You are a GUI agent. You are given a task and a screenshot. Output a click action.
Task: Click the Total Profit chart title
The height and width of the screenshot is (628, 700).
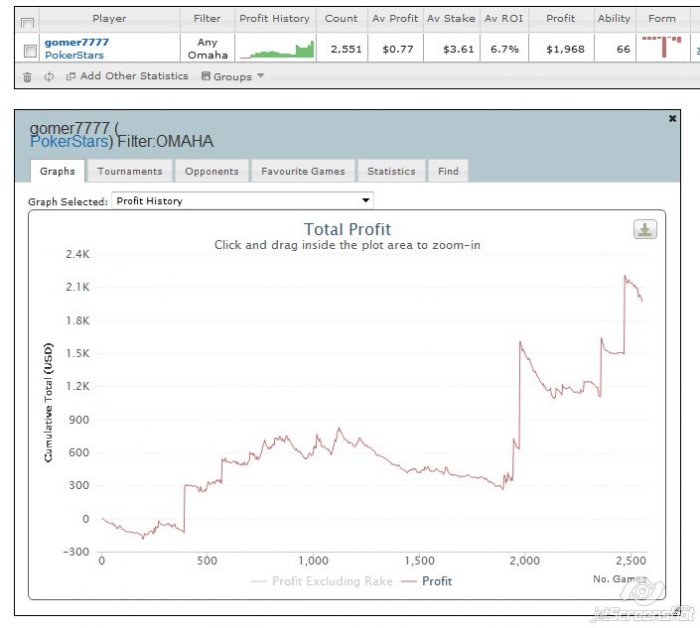pyautogui.click(x=347, y=229)
